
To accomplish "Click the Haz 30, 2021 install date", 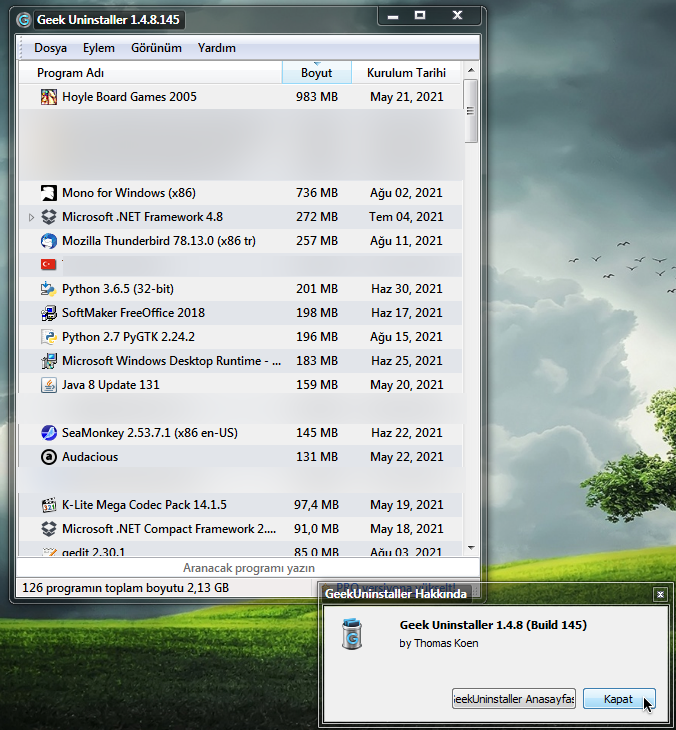I will (x=406, y=289).
